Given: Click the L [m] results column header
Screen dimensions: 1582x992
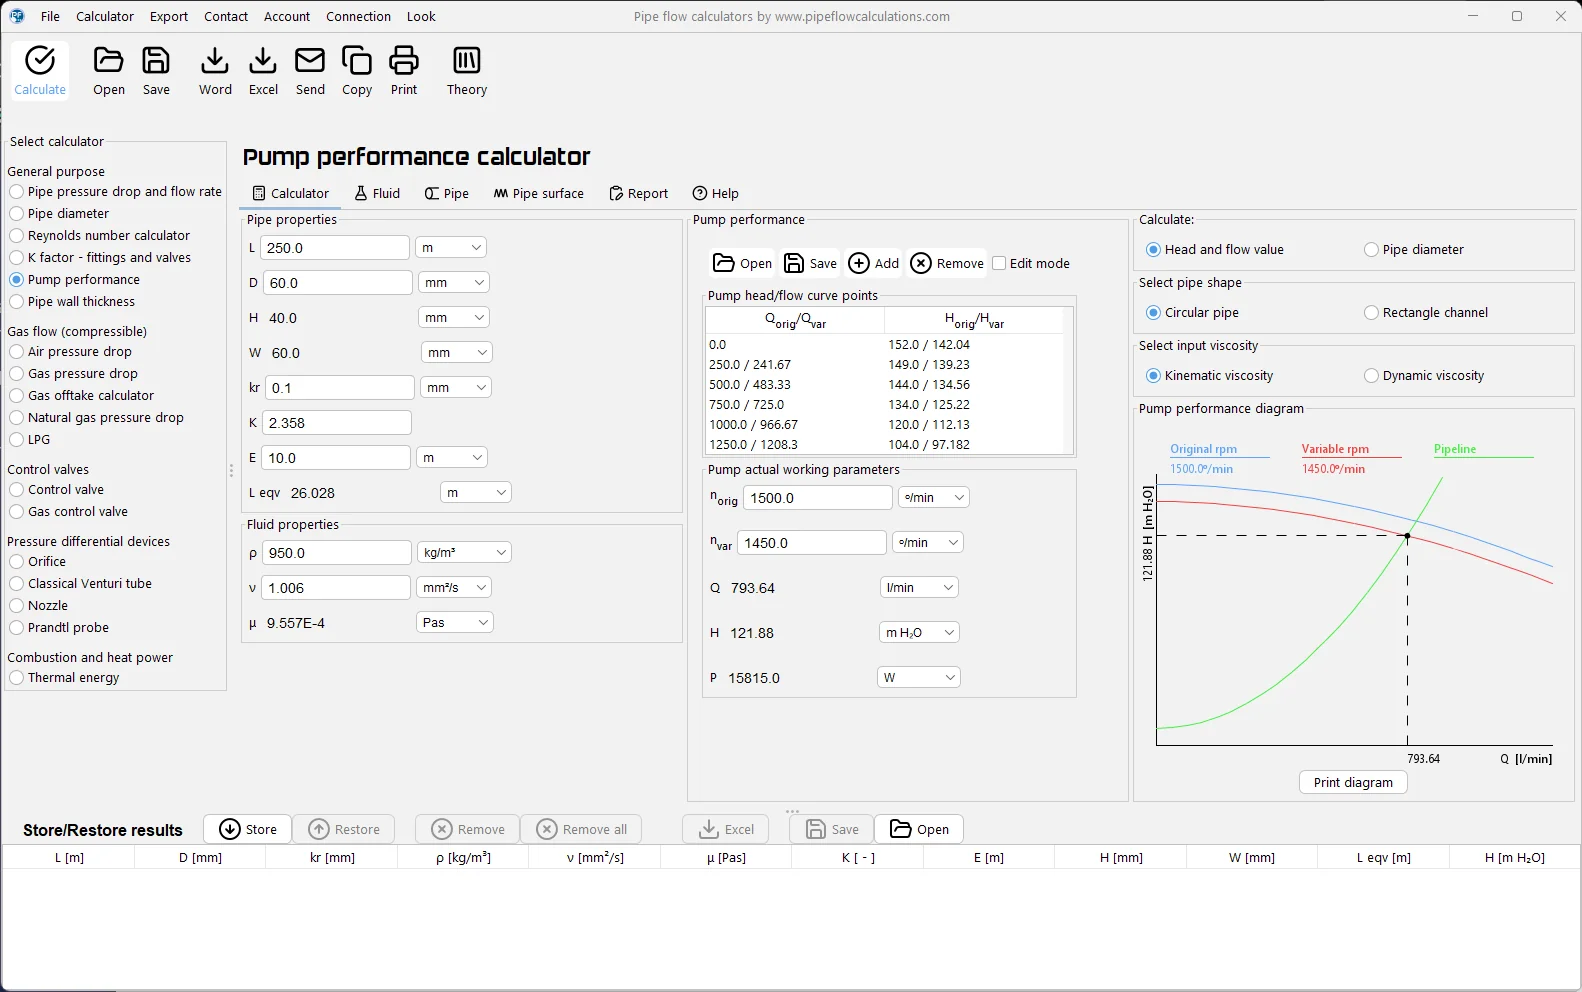Looking at the screenshot, I should click(x=69, y=857).
